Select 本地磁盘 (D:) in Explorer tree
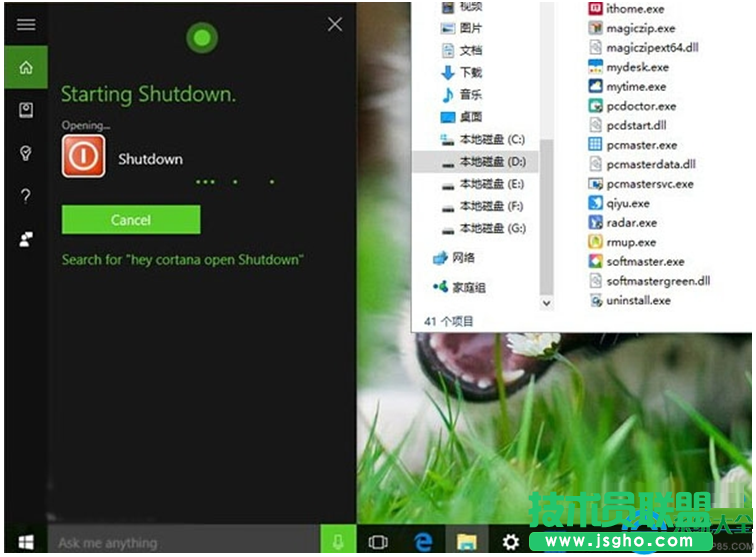The width and height of the screenshot is (756, 557). [476, 162]
